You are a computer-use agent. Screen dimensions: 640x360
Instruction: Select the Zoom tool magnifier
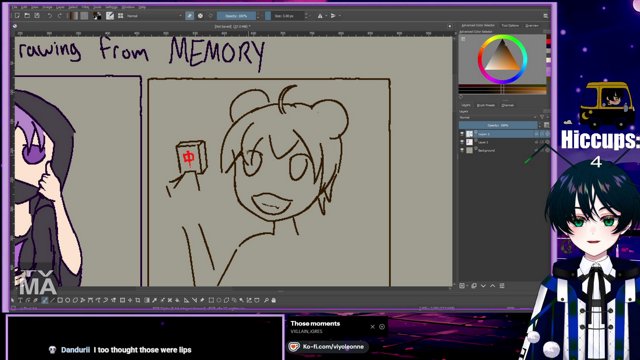pos(266,300)
